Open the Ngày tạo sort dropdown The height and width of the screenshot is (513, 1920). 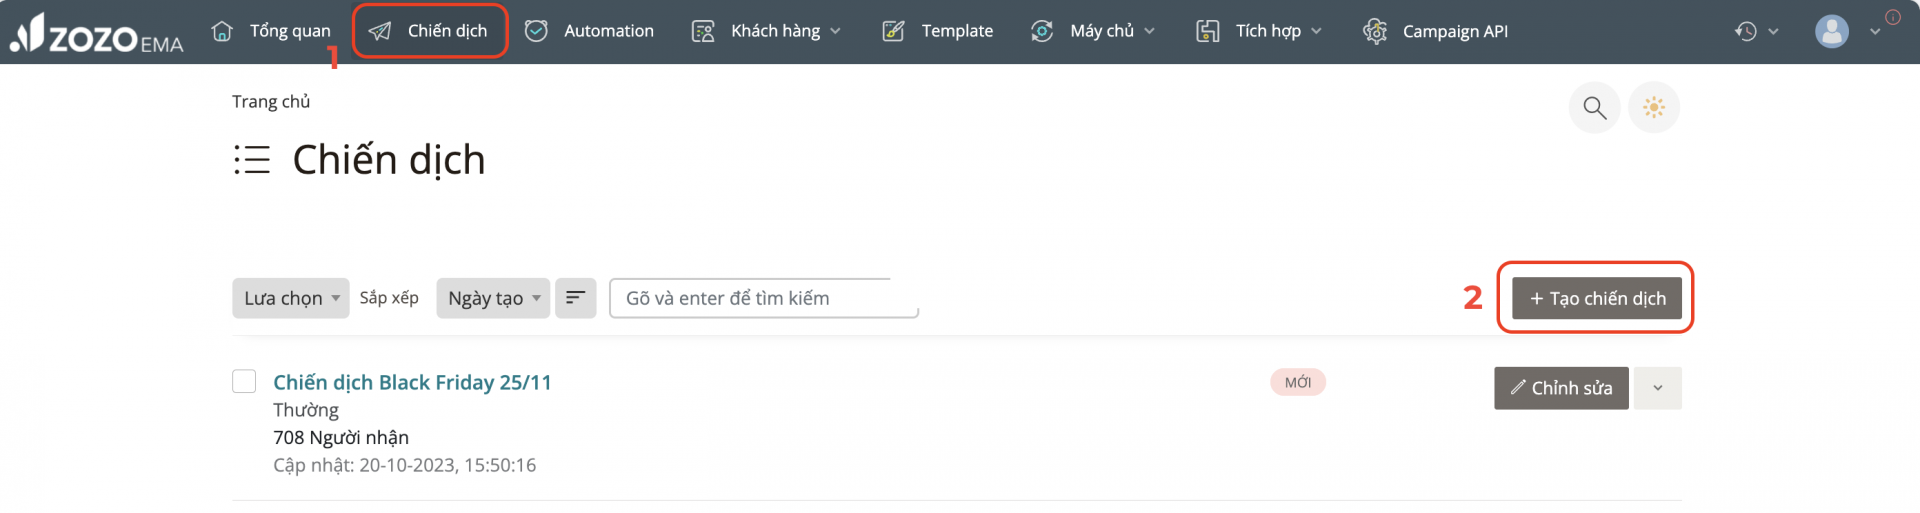(493, 298)
